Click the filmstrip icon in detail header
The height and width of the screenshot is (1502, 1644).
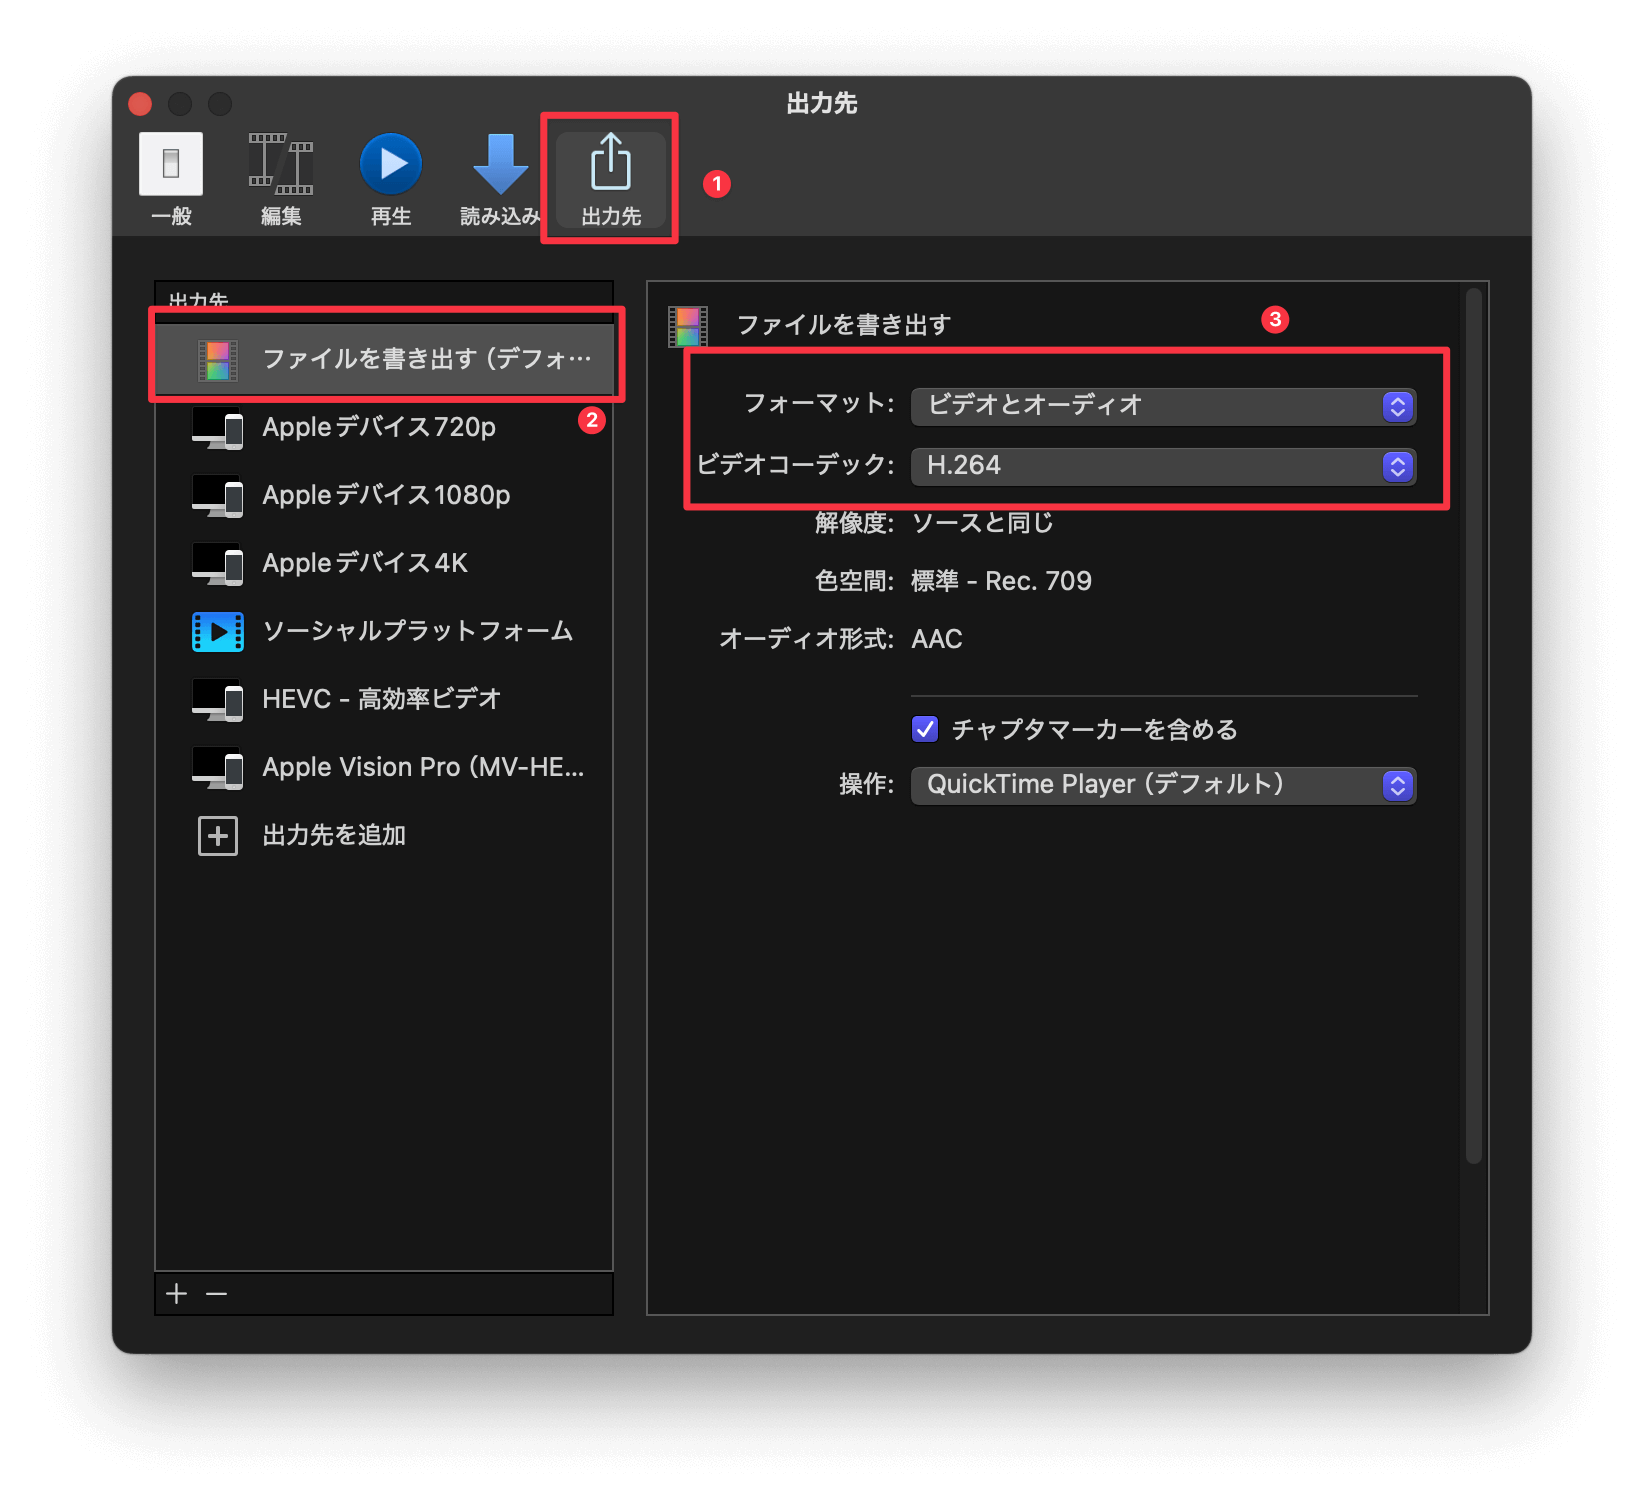(x=688, y=327)
